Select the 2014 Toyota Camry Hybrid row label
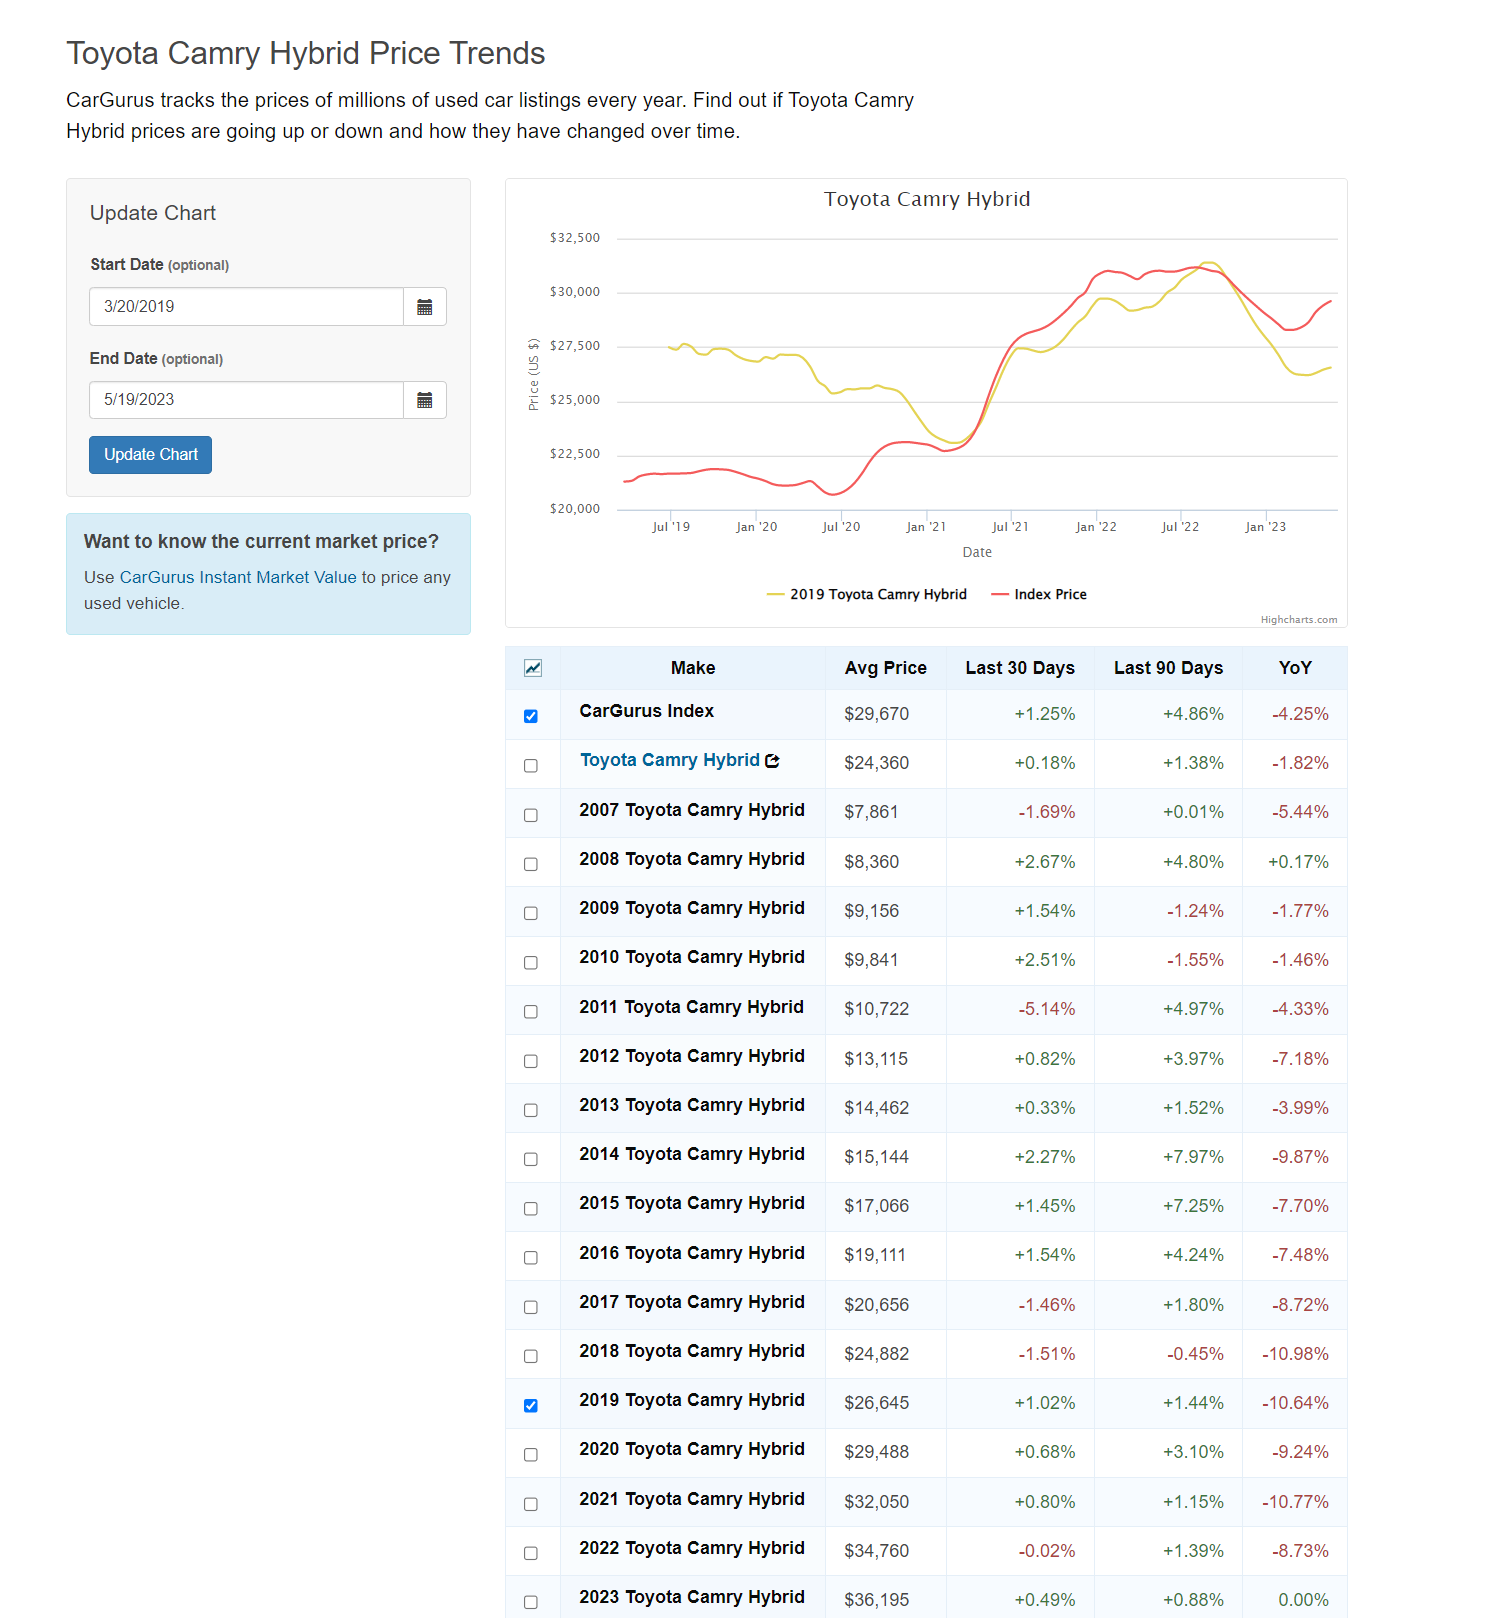The image size is (1507, 1618). (x=692, y=1154)
